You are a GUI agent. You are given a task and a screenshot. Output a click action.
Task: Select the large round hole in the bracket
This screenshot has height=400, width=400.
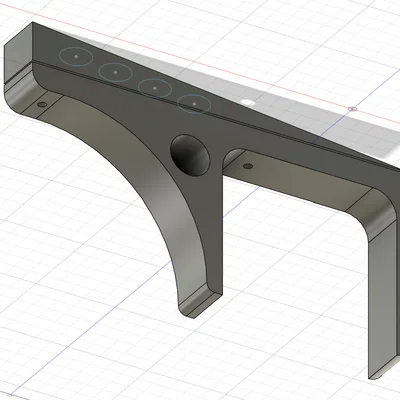click(x=190, y=156)
